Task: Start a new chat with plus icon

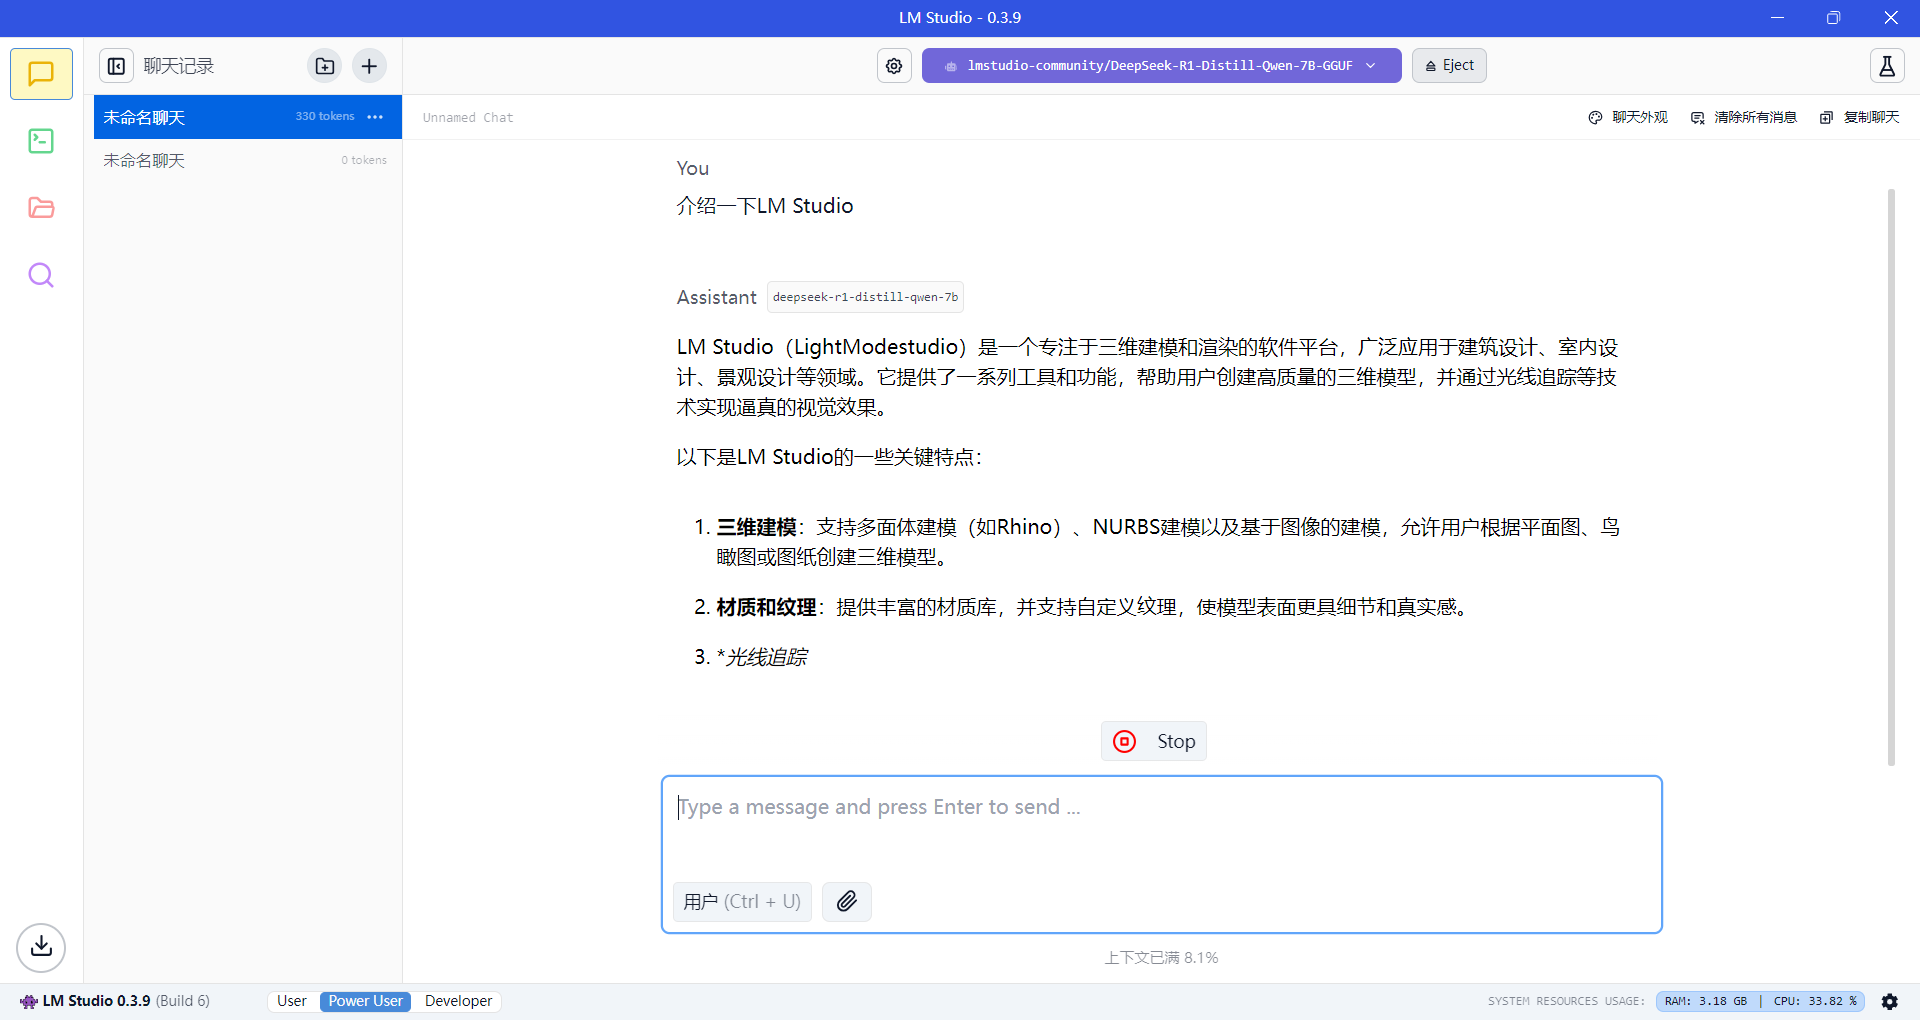Action: point(369,66)
